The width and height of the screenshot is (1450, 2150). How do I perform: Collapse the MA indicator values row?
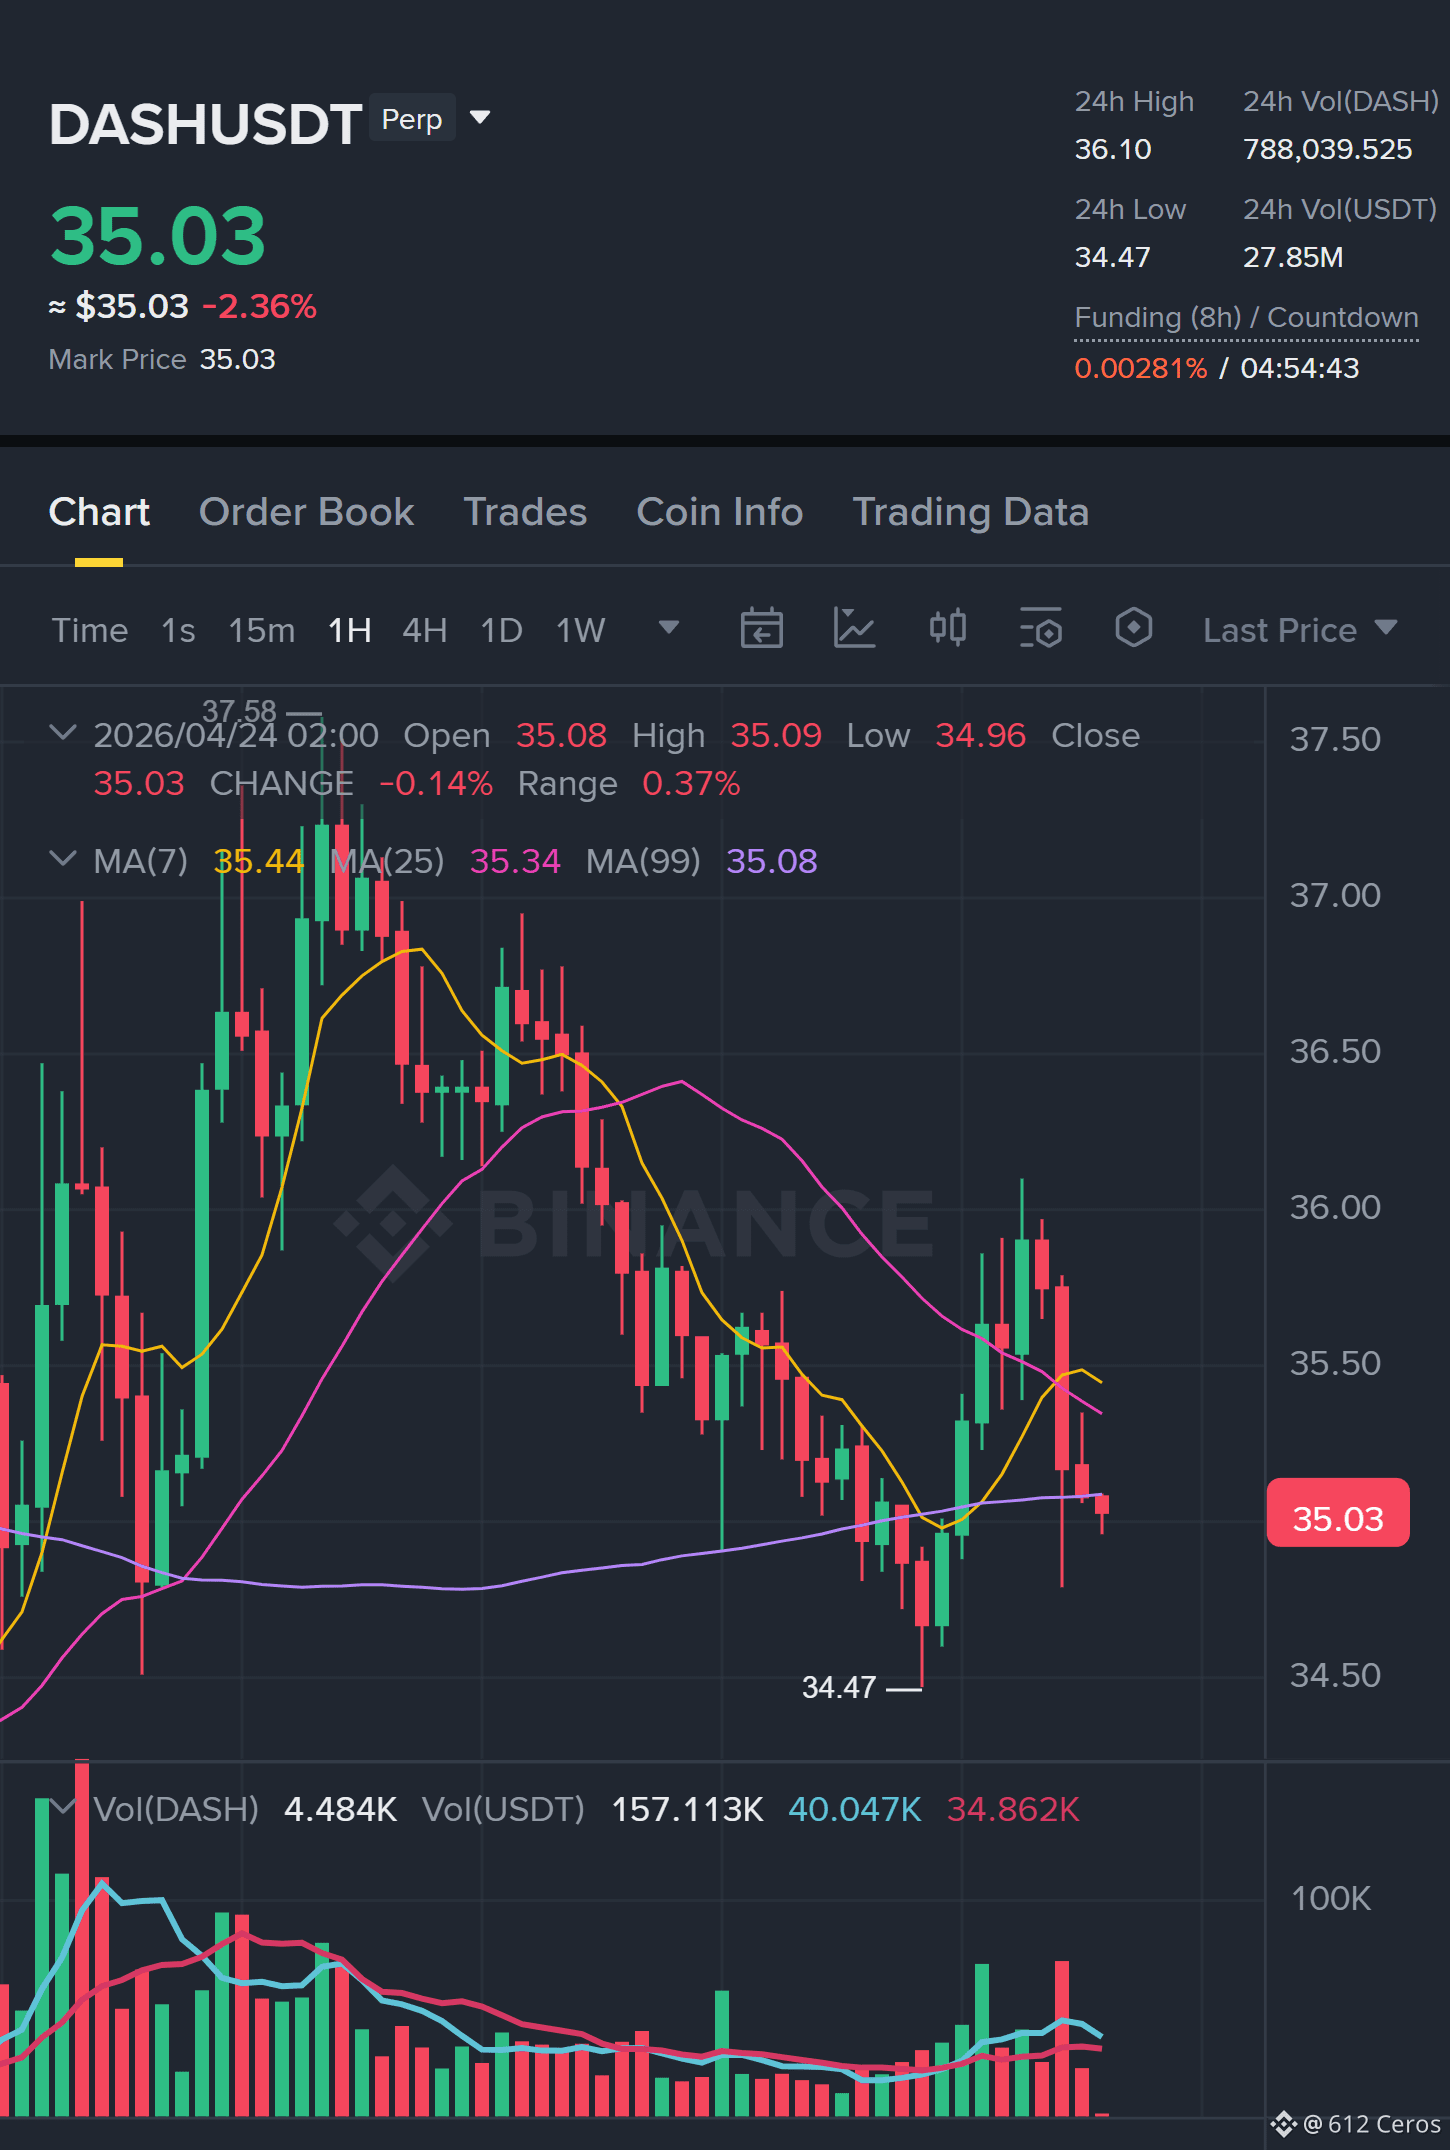coord(63,859)
